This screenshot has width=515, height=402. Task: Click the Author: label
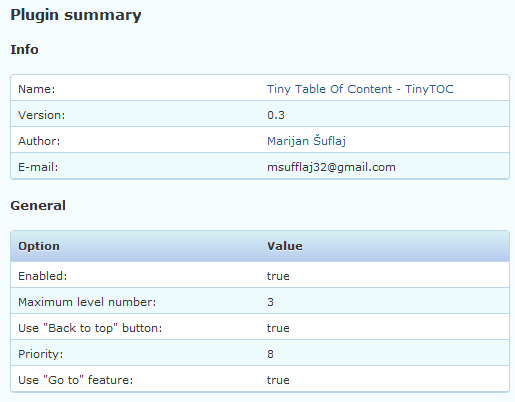click(x=39, y=141)
